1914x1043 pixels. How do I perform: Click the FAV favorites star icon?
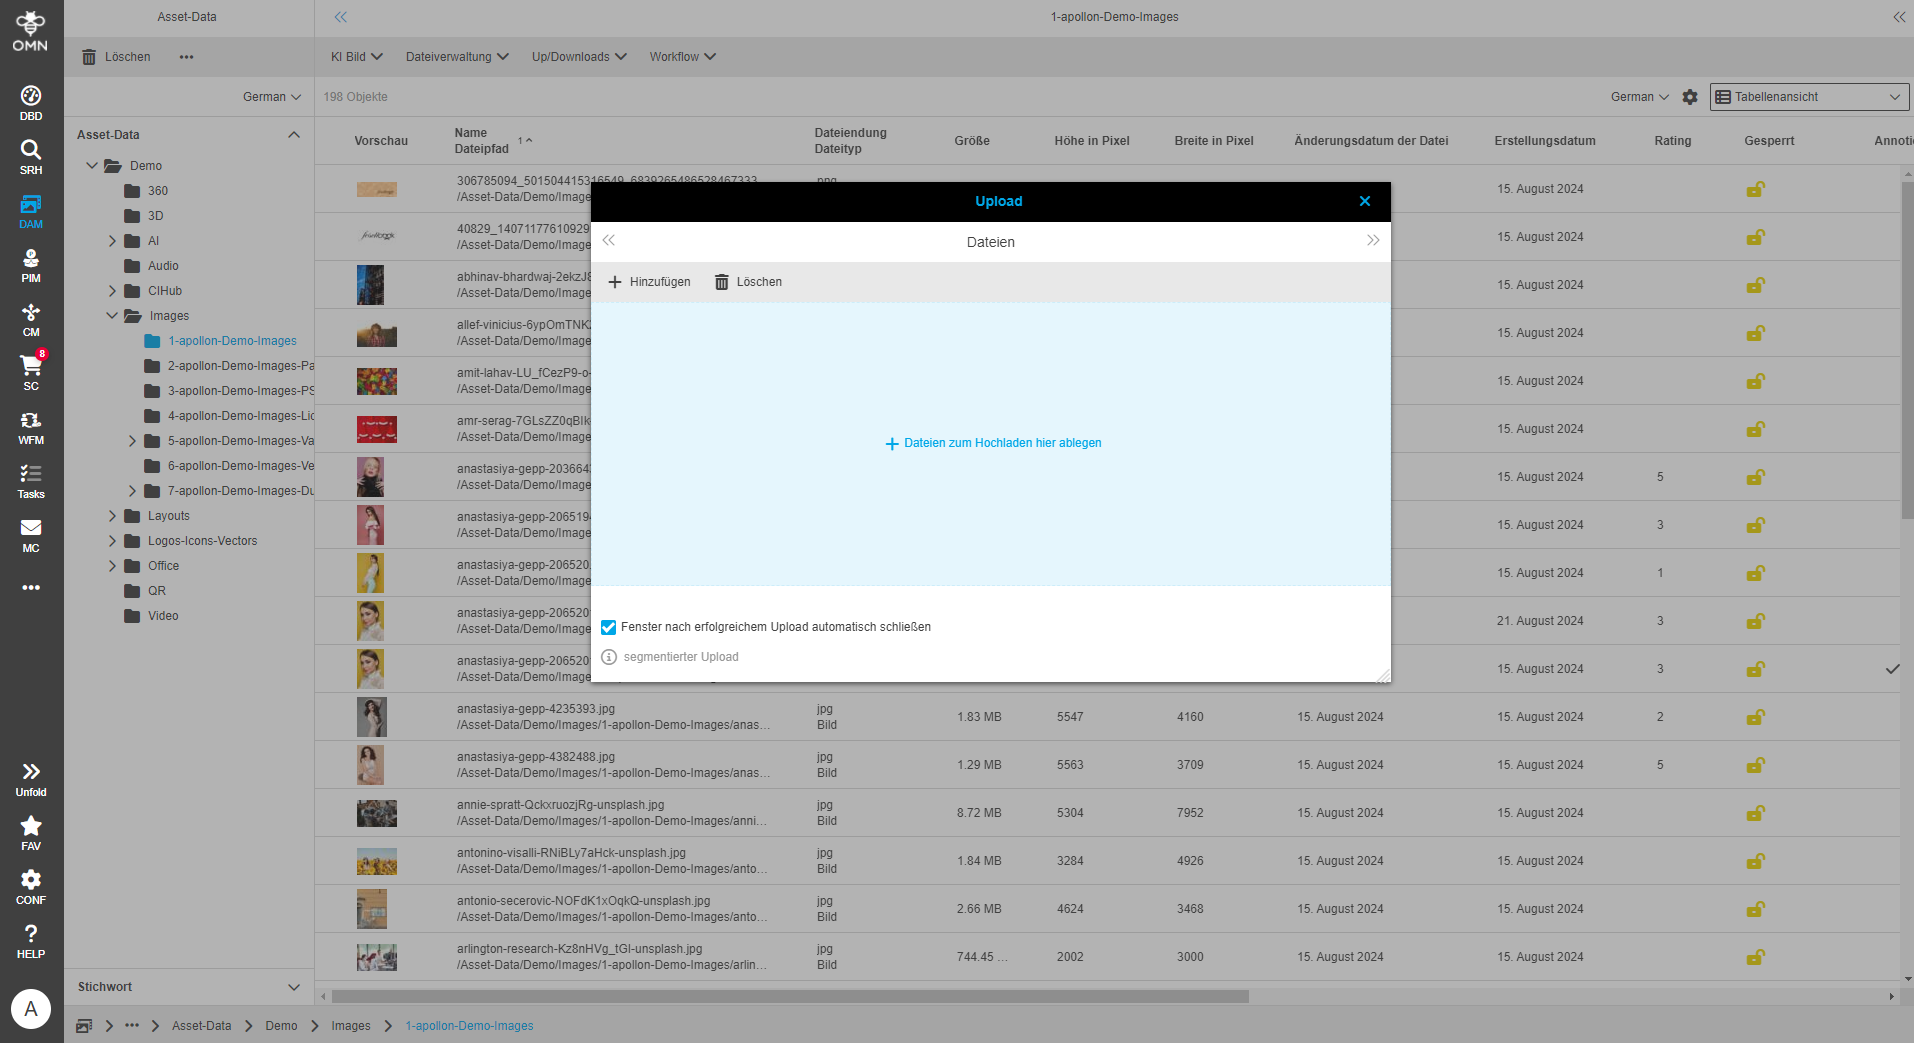click(x=30, y=827)
